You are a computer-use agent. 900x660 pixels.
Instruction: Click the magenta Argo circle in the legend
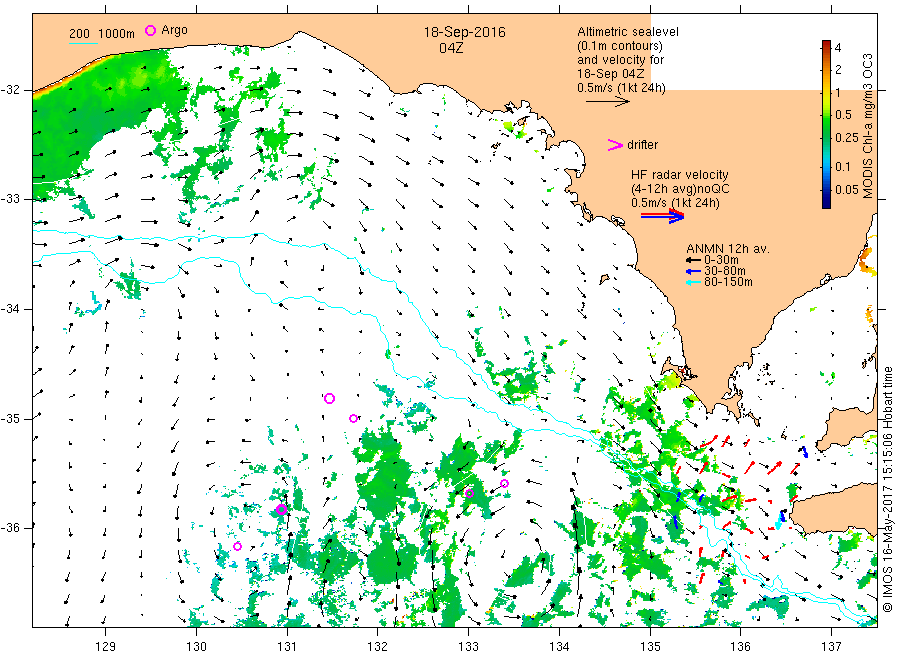tap(150, 30)
